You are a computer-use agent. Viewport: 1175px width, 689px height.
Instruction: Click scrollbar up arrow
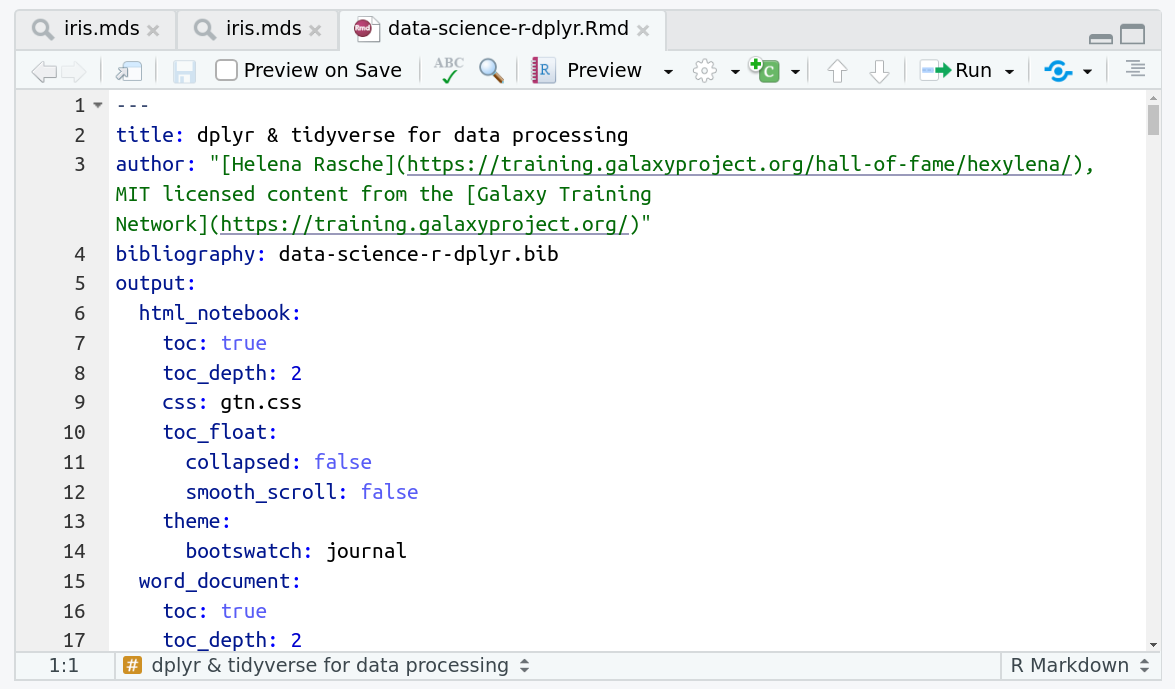(1153, 97)
